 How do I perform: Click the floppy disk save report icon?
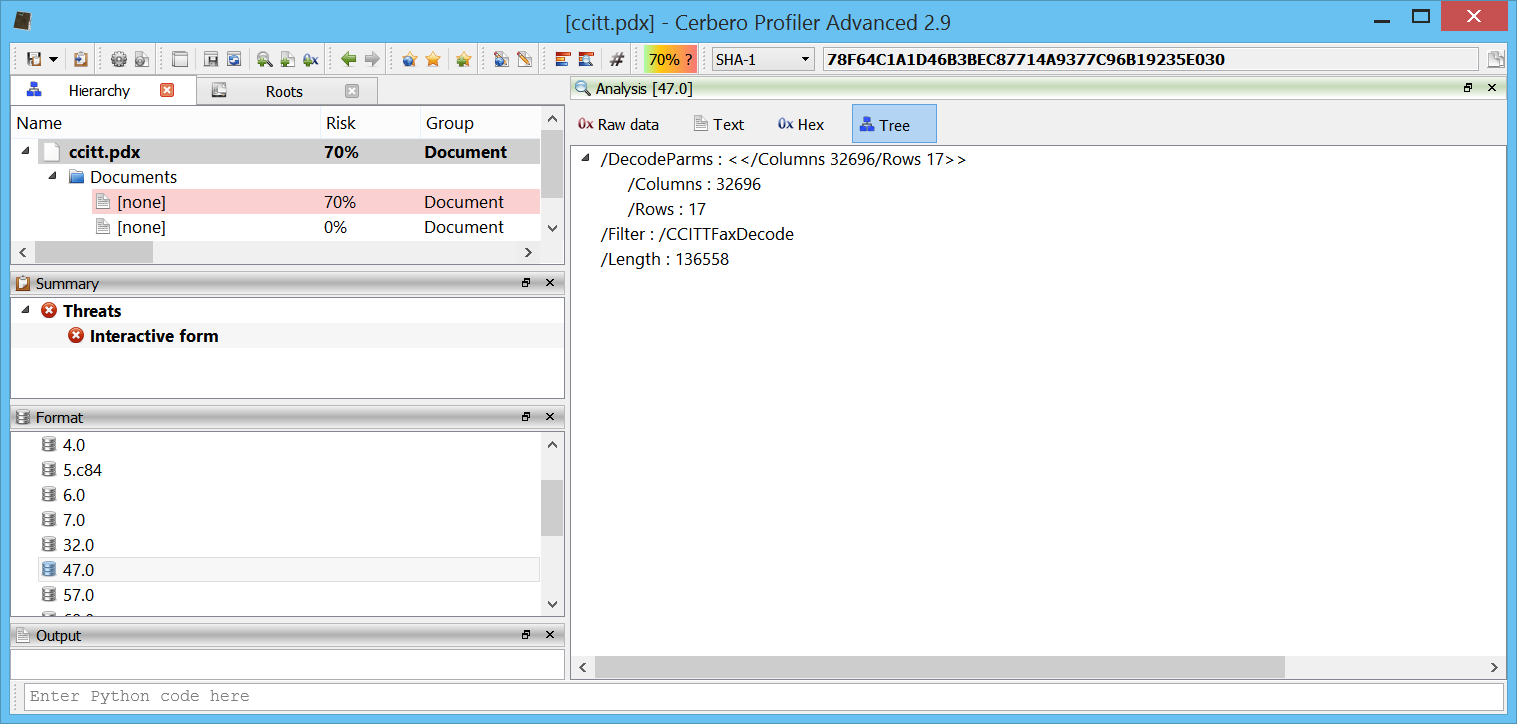click(211, 59)
